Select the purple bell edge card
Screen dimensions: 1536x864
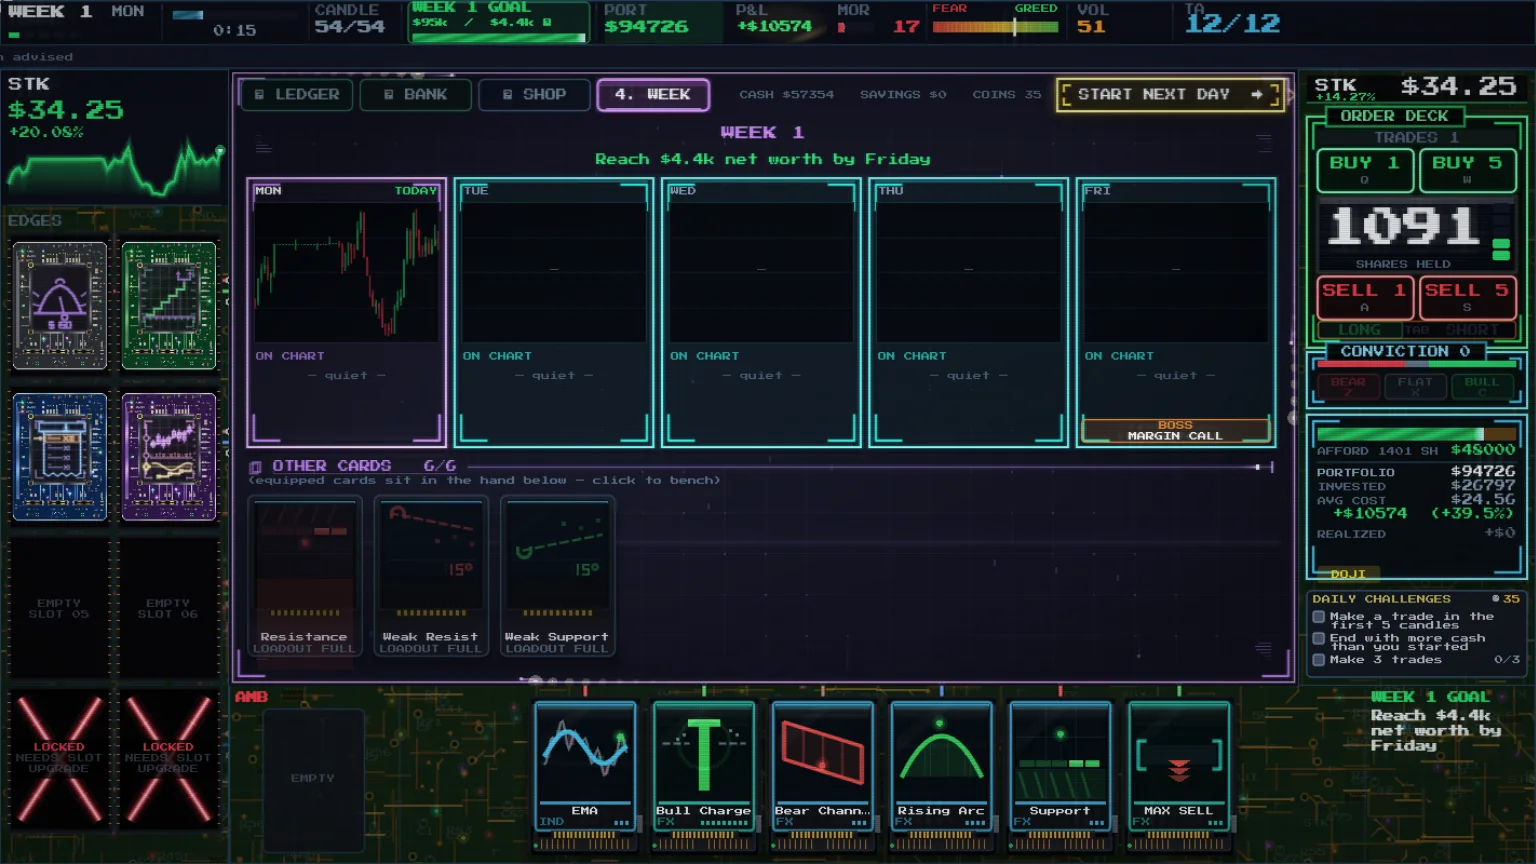point(59,305)
